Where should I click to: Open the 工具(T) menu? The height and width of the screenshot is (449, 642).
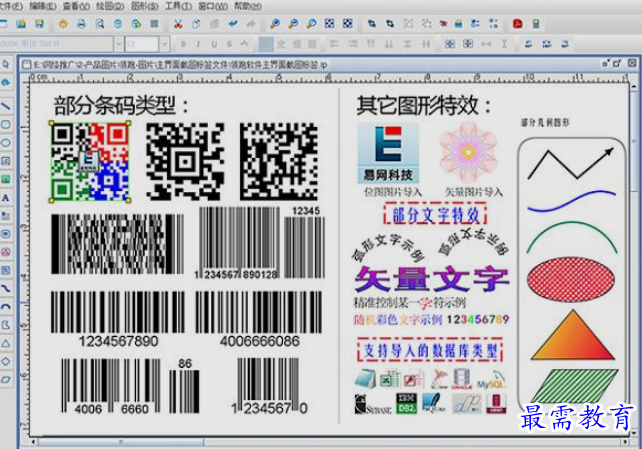click(x=178, y=6)
